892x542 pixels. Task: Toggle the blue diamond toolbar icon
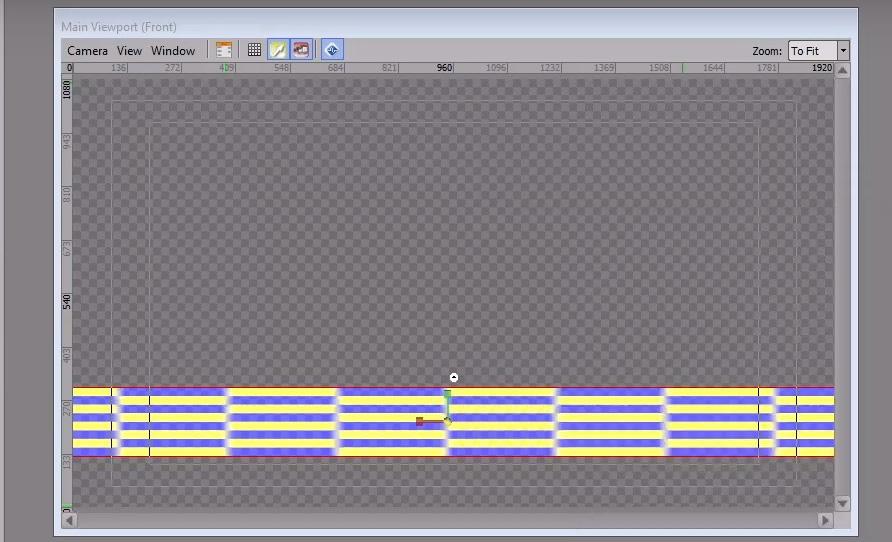pos(332,50)
